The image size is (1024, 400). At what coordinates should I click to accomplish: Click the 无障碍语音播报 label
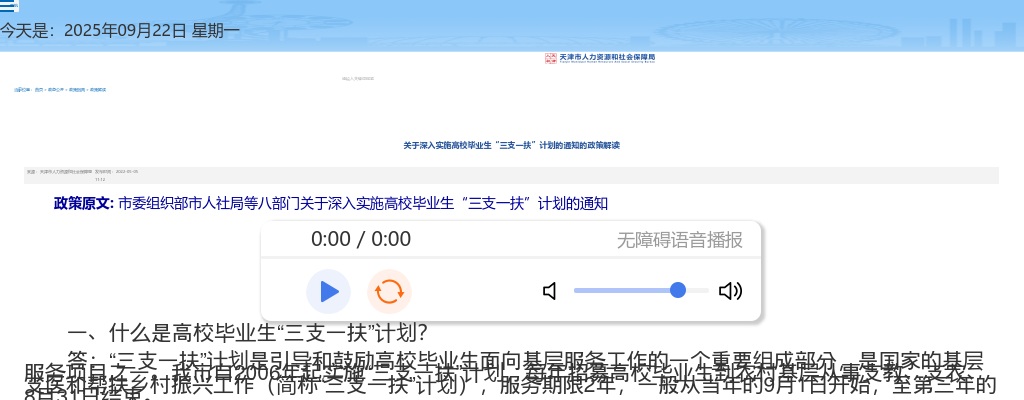pyautogui.click(x=679, y=239)
